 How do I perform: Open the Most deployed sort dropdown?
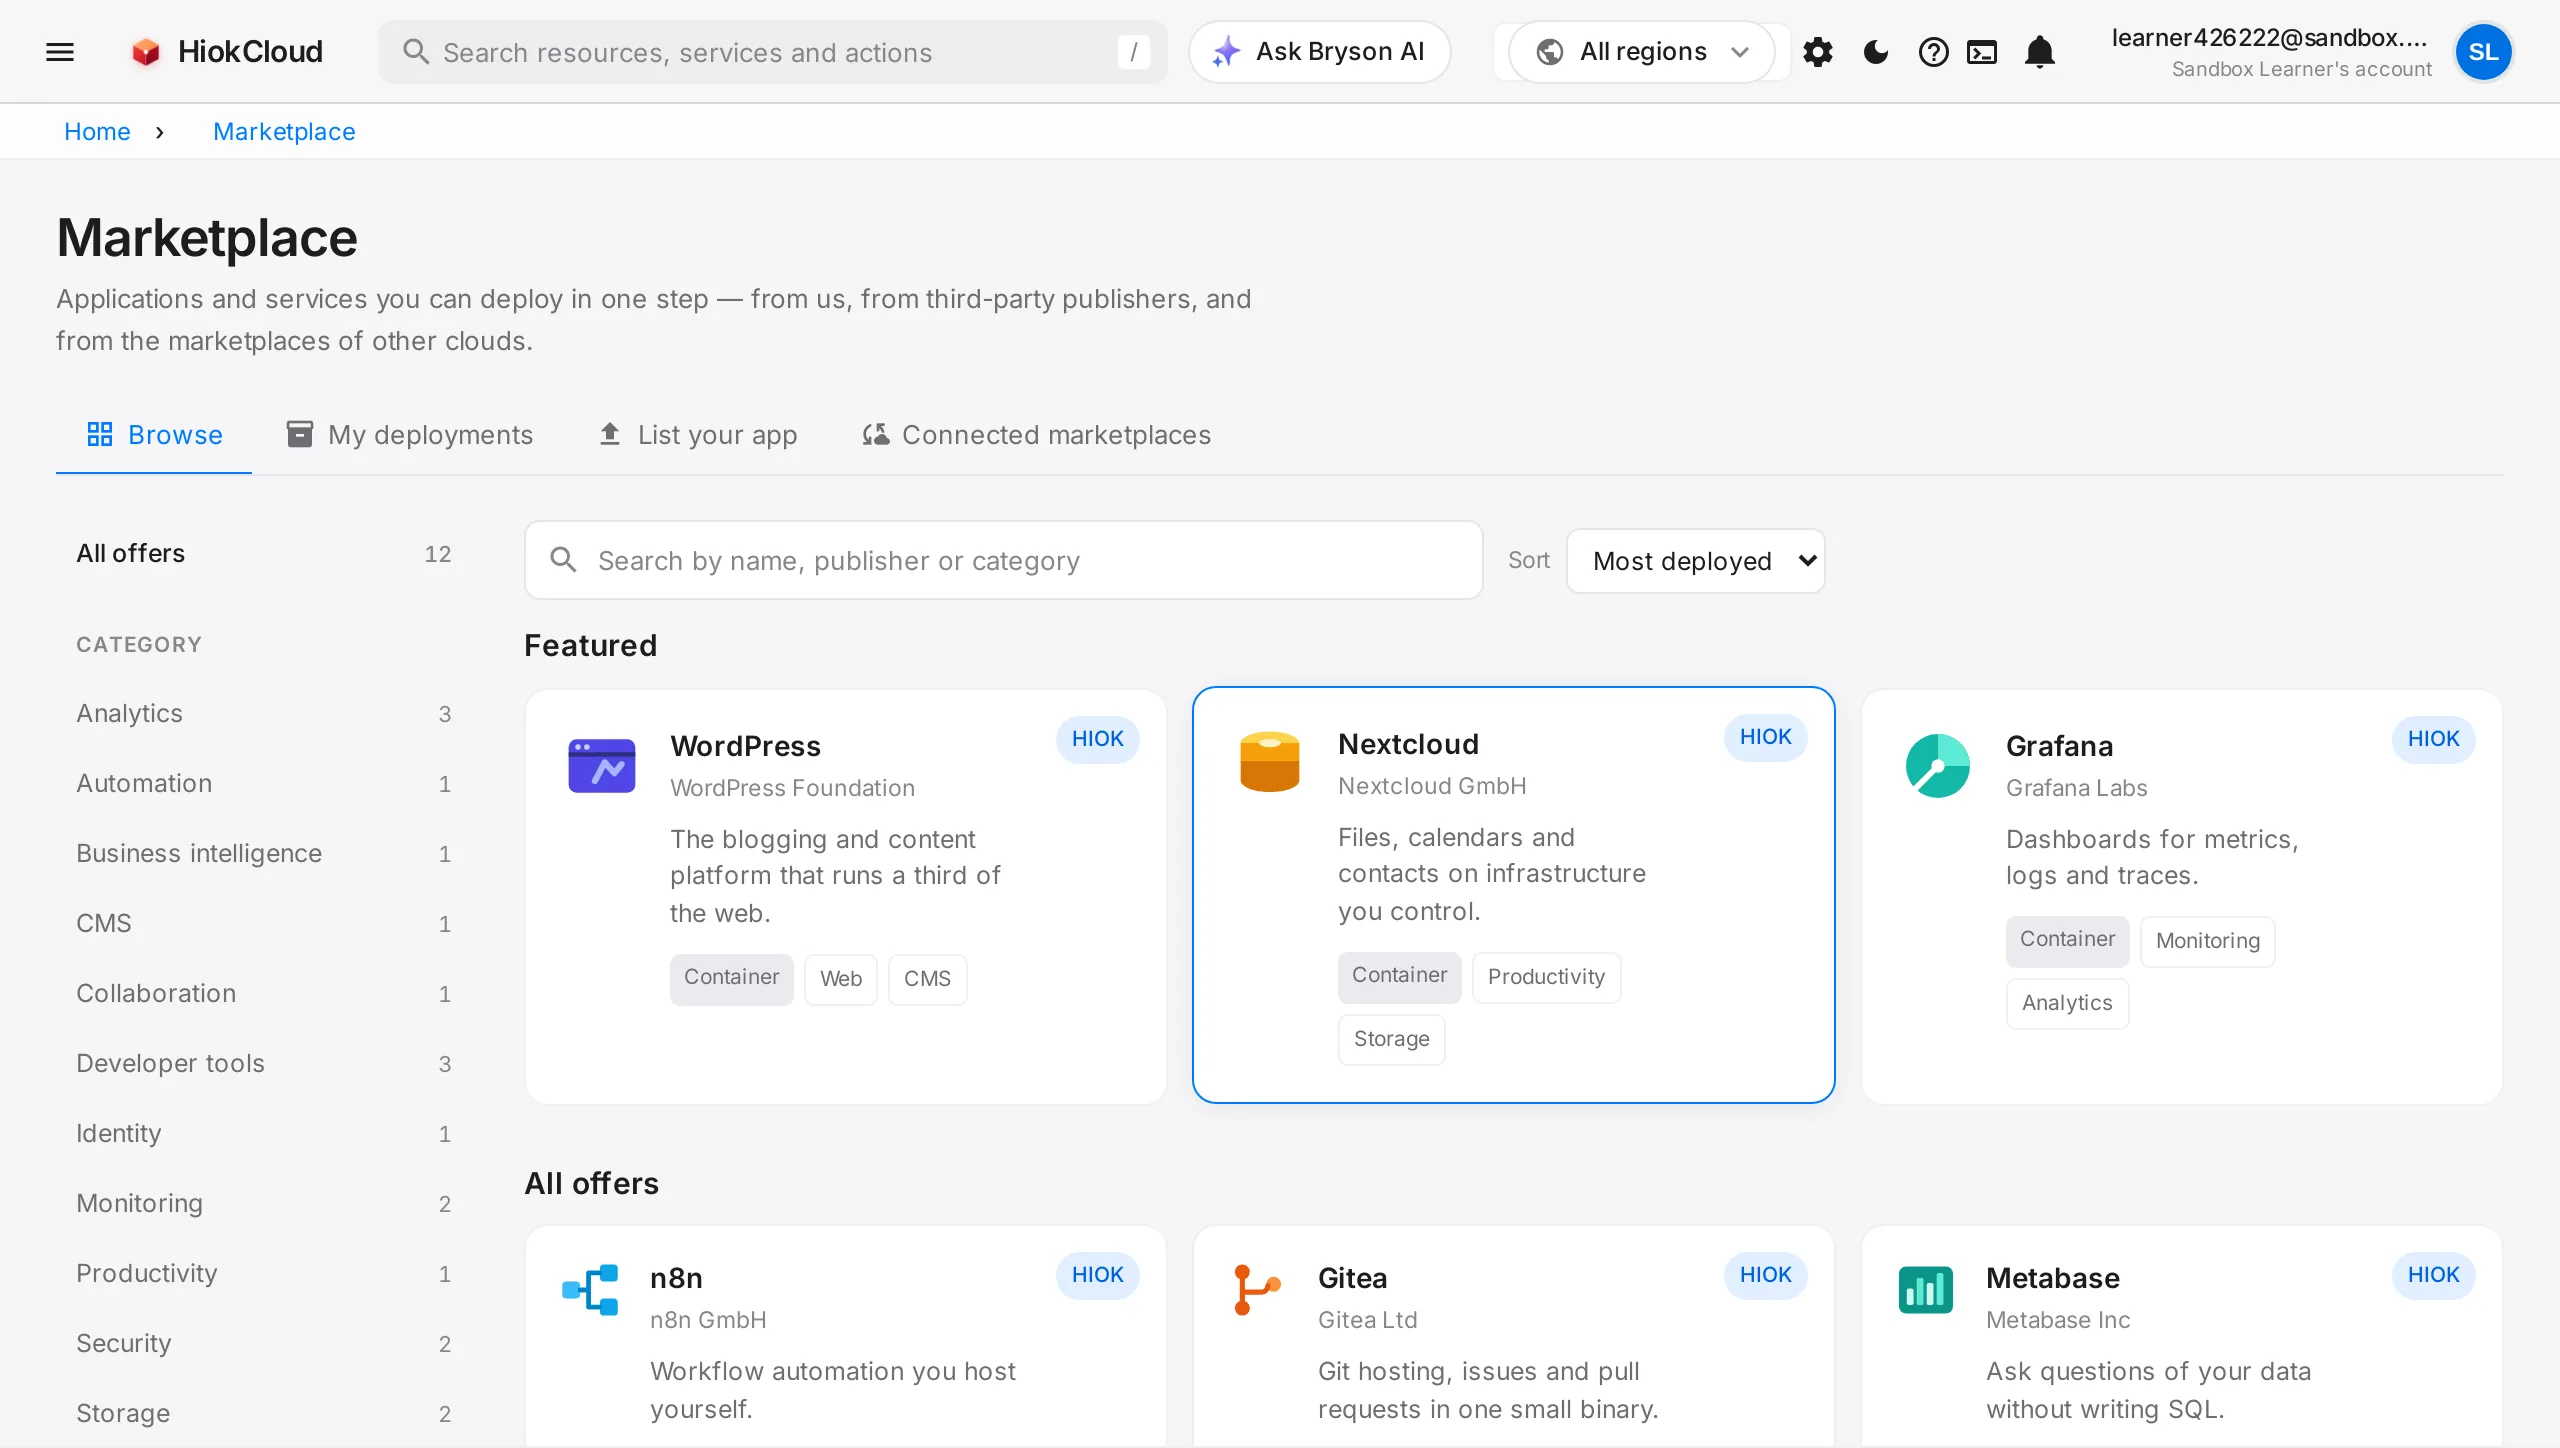(1696, 561)
